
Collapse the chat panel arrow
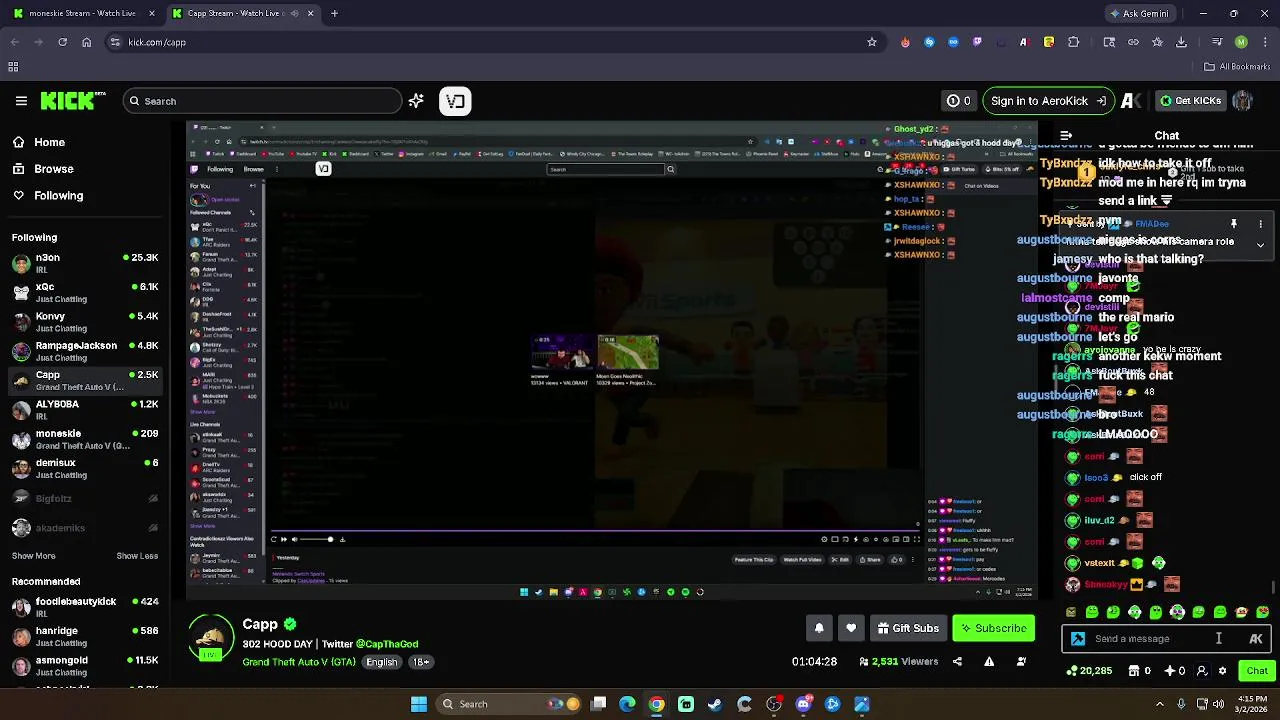(1066, 135)
